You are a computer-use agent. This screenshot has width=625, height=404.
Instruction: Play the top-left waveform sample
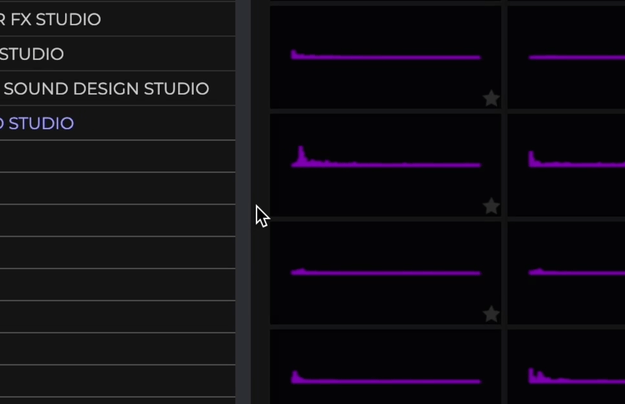tap(385, 57)
